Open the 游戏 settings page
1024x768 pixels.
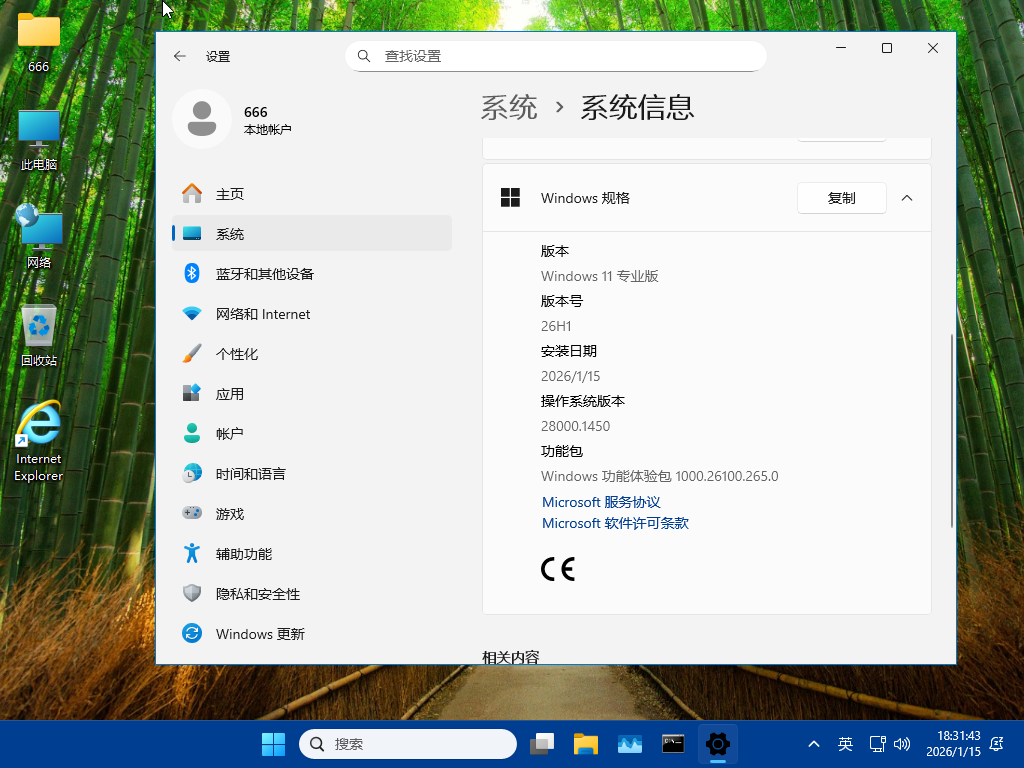230,514
